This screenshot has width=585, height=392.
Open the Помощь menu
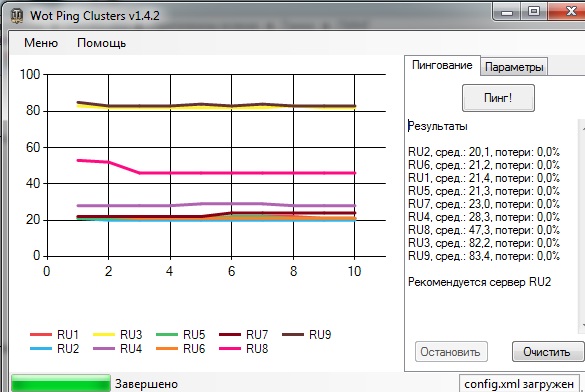(x=101, y=43)
